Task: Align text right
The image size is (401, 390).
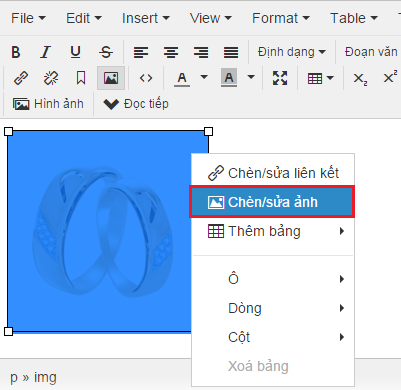Action: (201, 52)
